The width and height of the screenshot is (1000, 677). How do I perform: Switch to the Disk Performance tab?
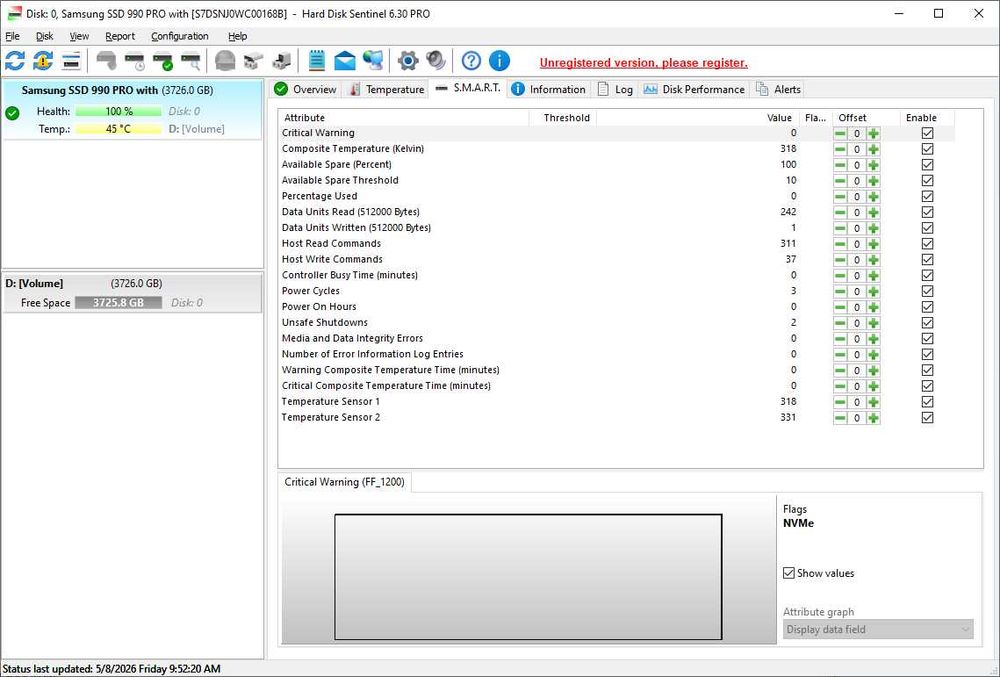(694, 89)
